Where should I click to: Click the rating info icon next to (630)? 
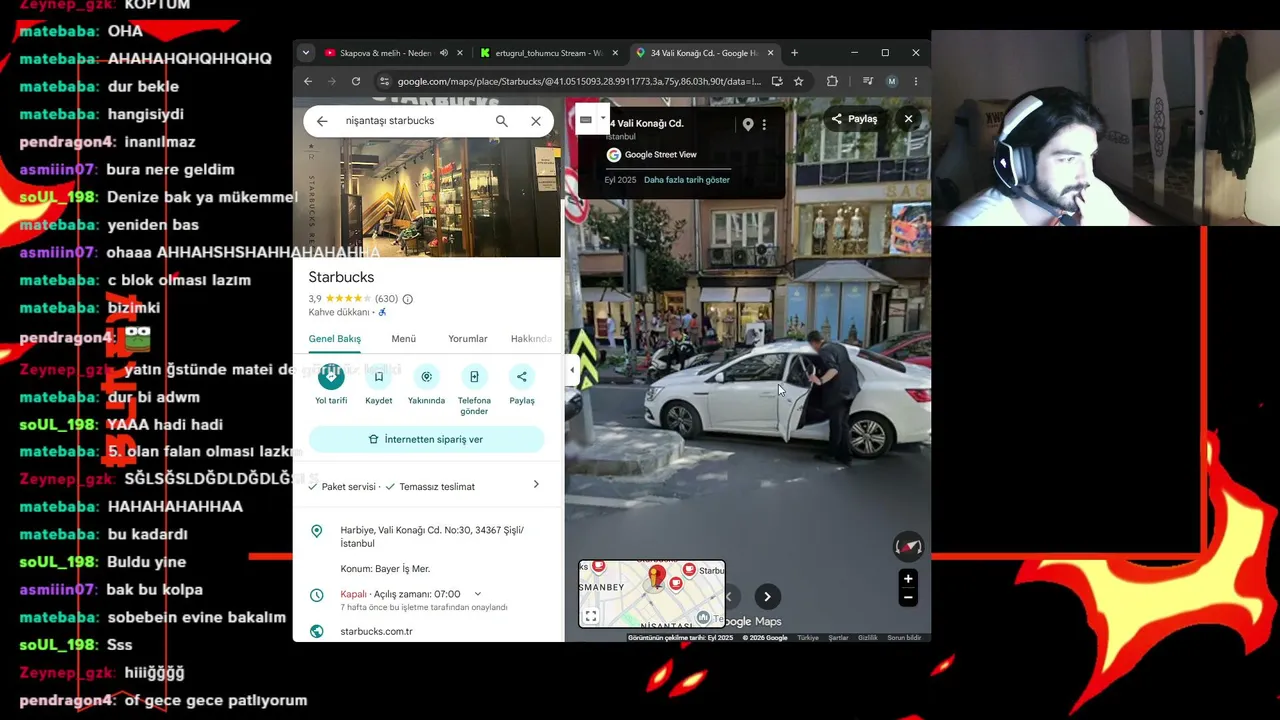pos(407,299)
